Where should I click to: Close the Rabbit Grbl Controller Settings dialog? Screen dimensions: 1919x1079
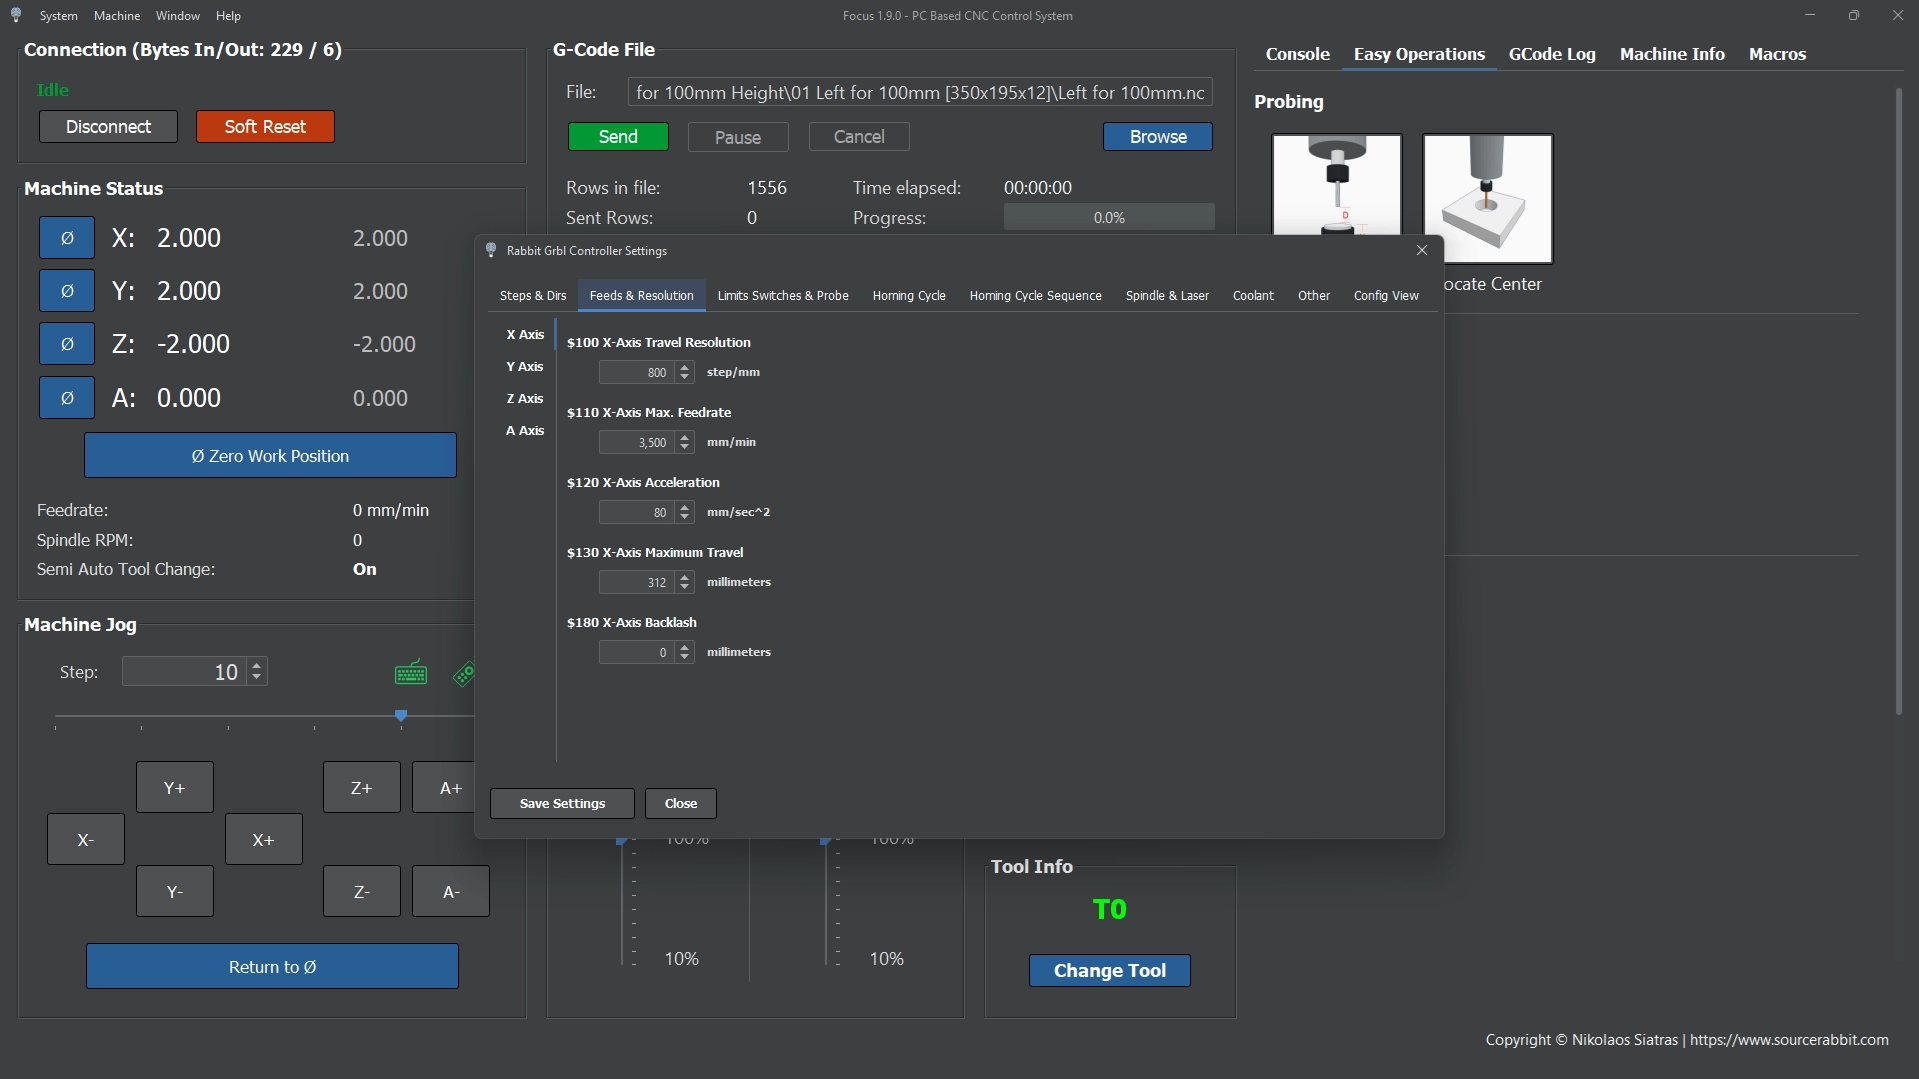[x=1421, y=250]
